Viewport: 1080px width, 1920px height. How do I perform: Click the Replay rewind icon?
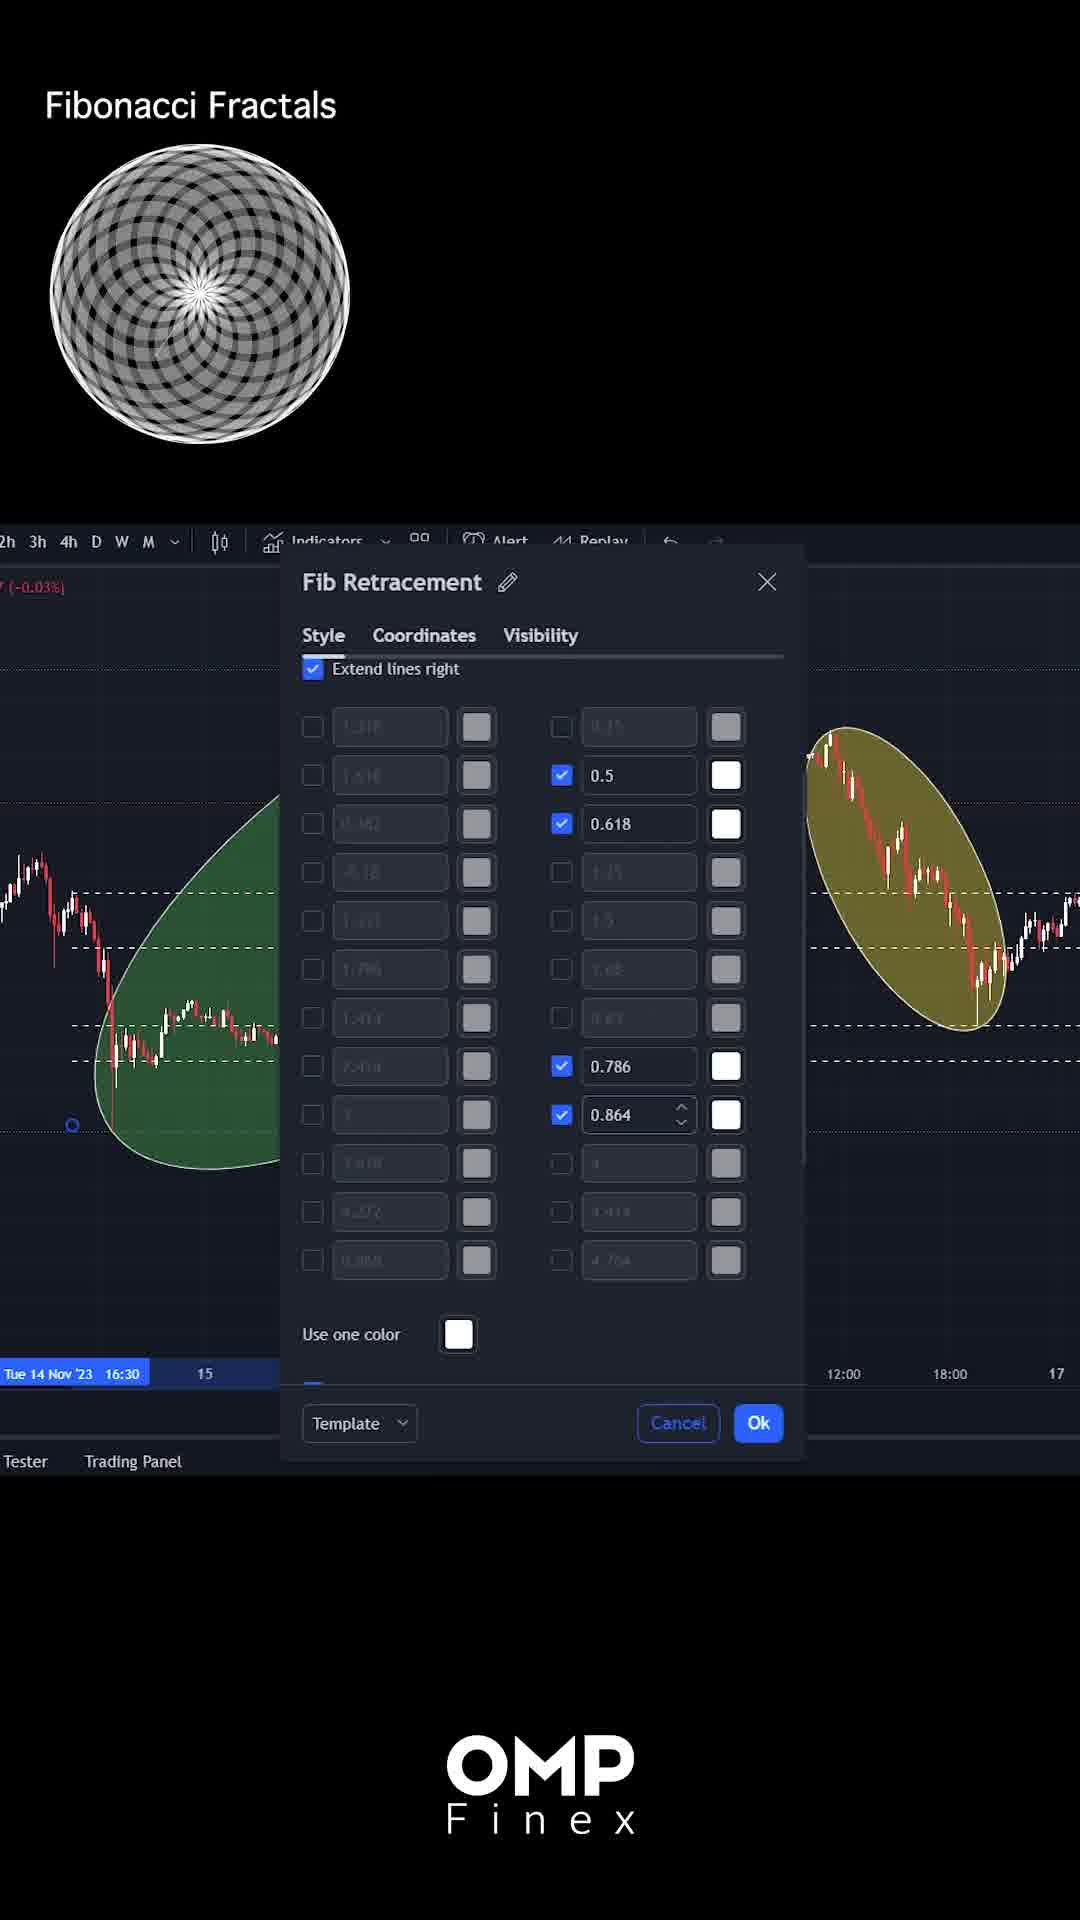pyautogui.click(x=562, y=541)
